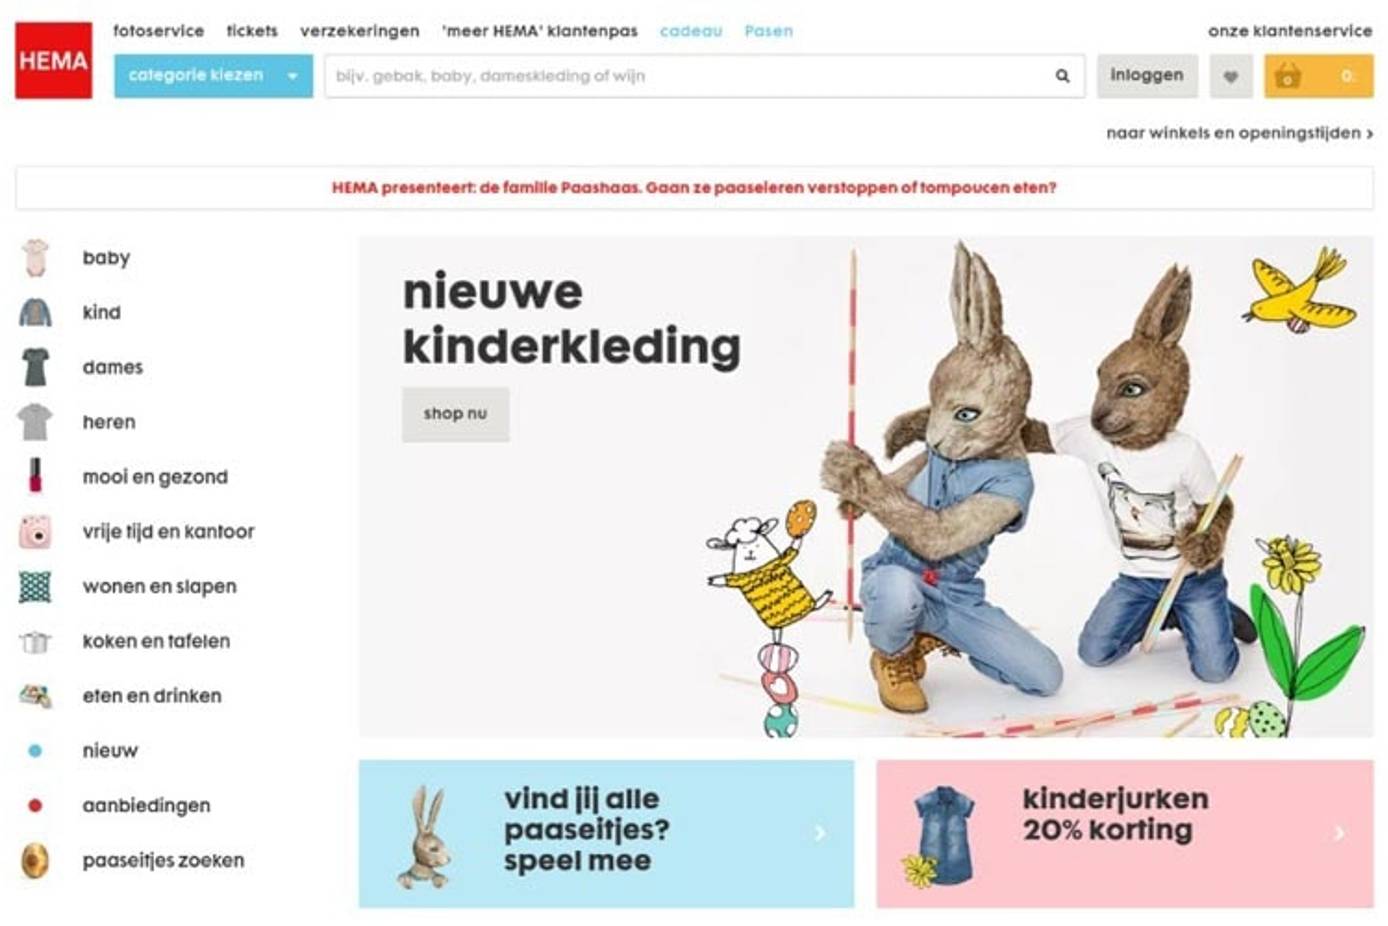Click the shop nu button
Image resolution: width=1388 pixels, height=926 pixels.
[x=455, y=414]
